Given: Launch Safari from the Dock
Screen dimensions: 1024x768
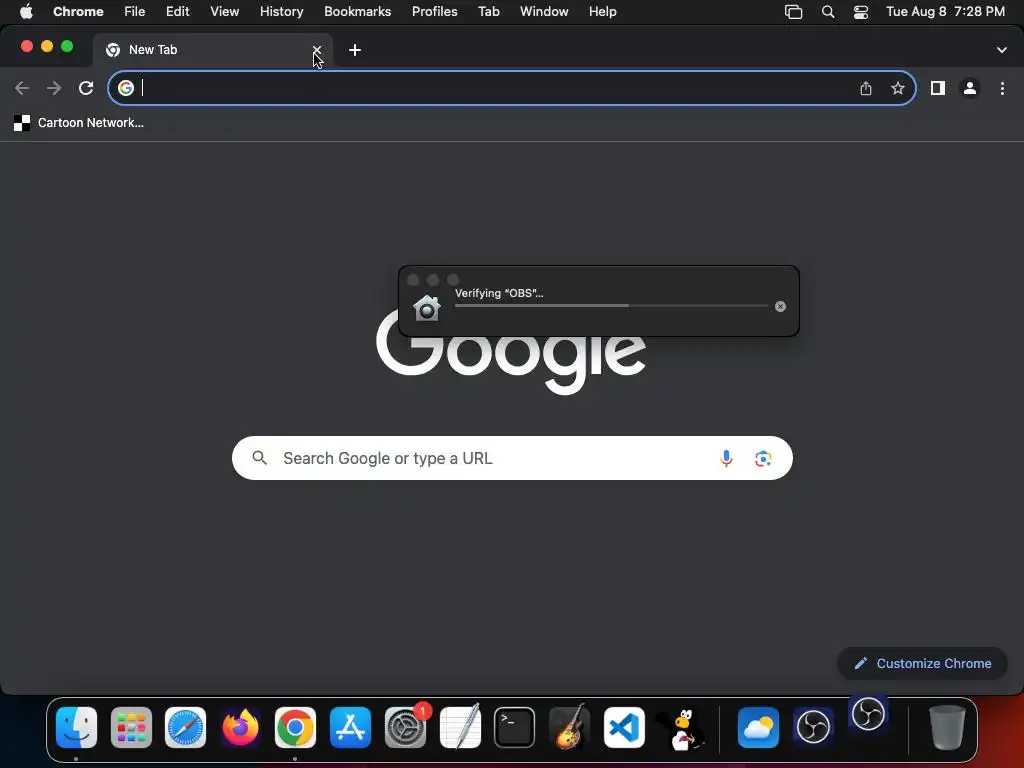Looking at the screenshot, I should point(185,728).
